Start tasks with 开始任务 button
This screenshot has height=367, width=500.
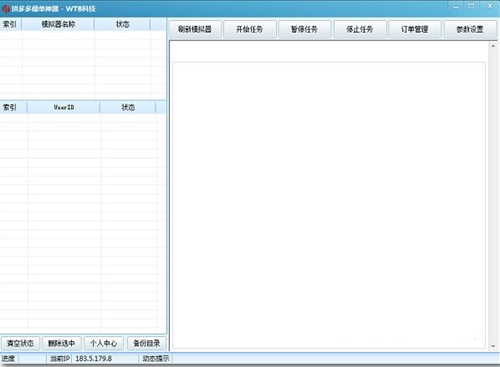click(250, 29)
